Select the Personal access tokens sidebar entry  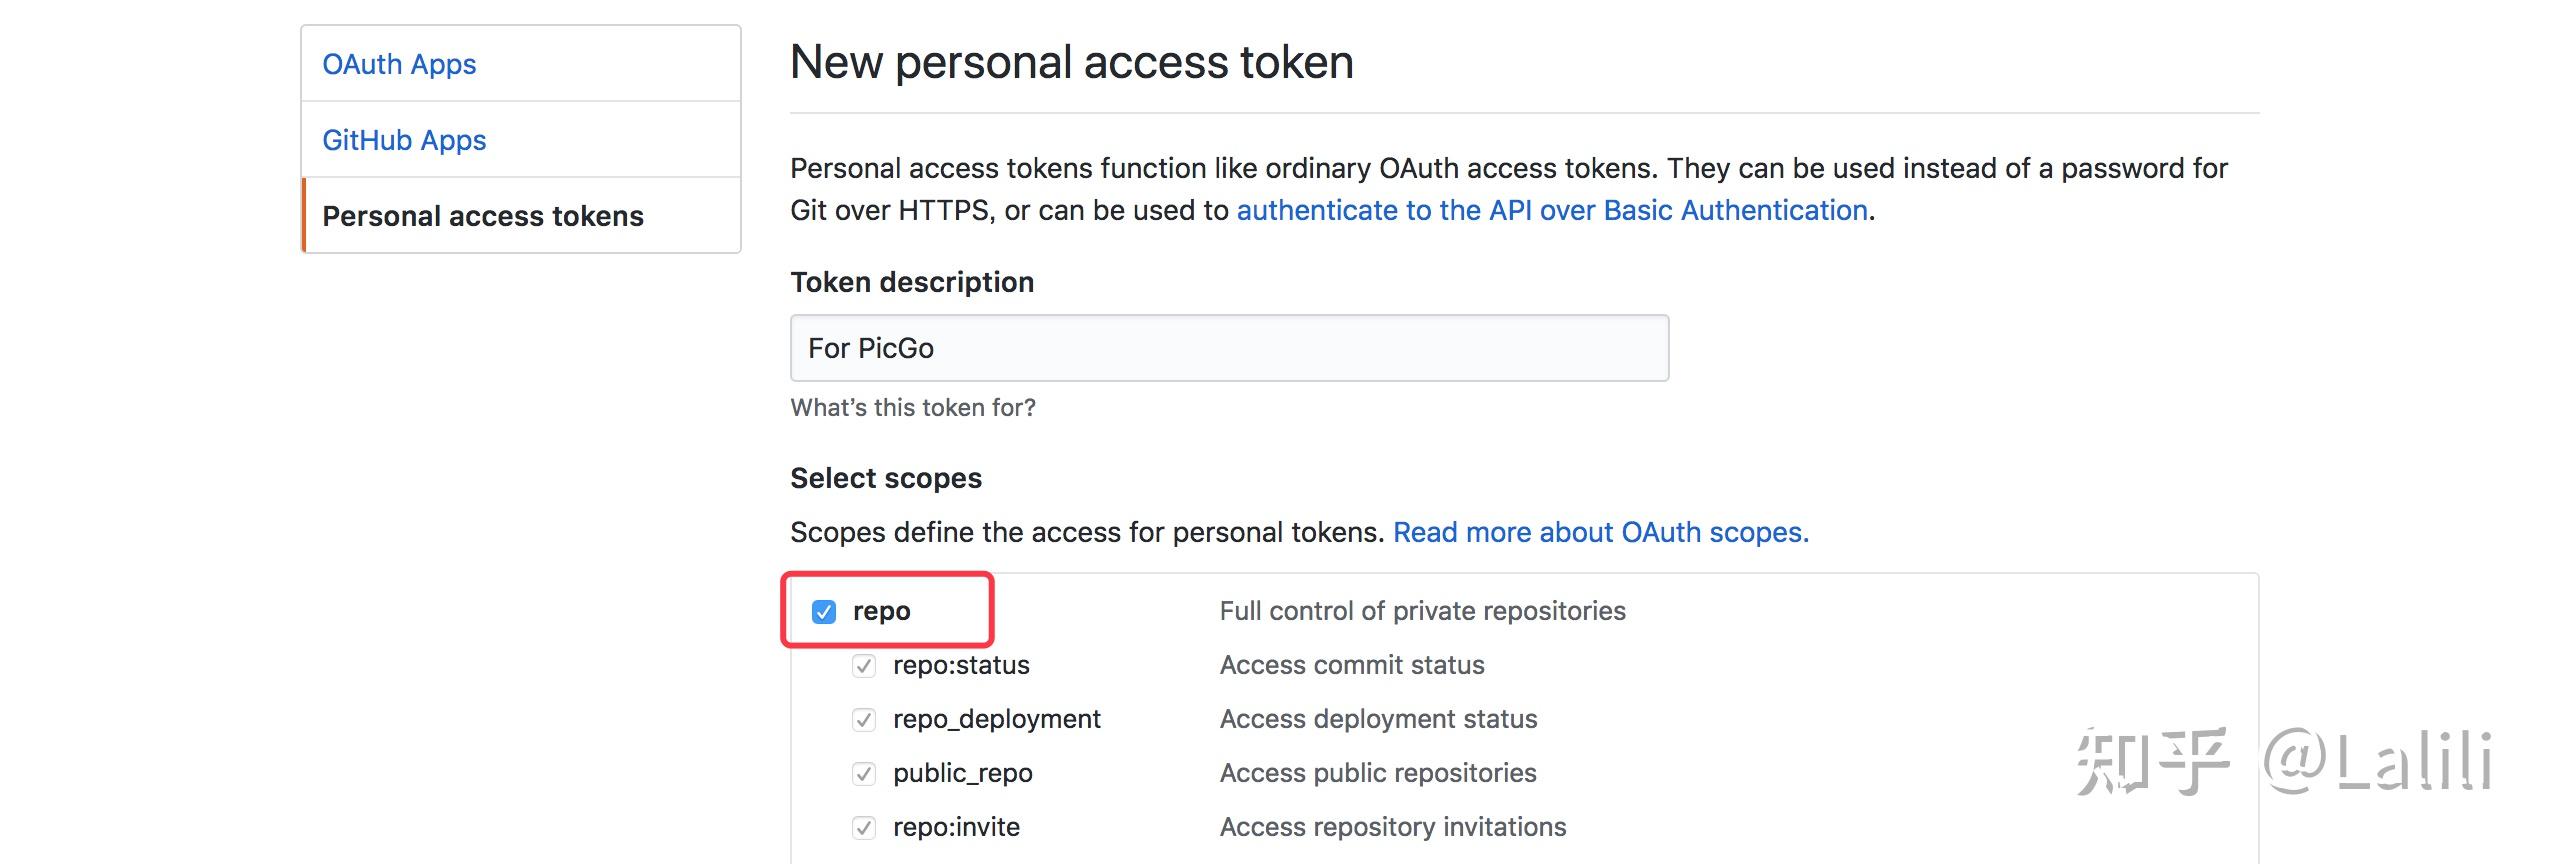pyautogui.click(x=483, y=215)
